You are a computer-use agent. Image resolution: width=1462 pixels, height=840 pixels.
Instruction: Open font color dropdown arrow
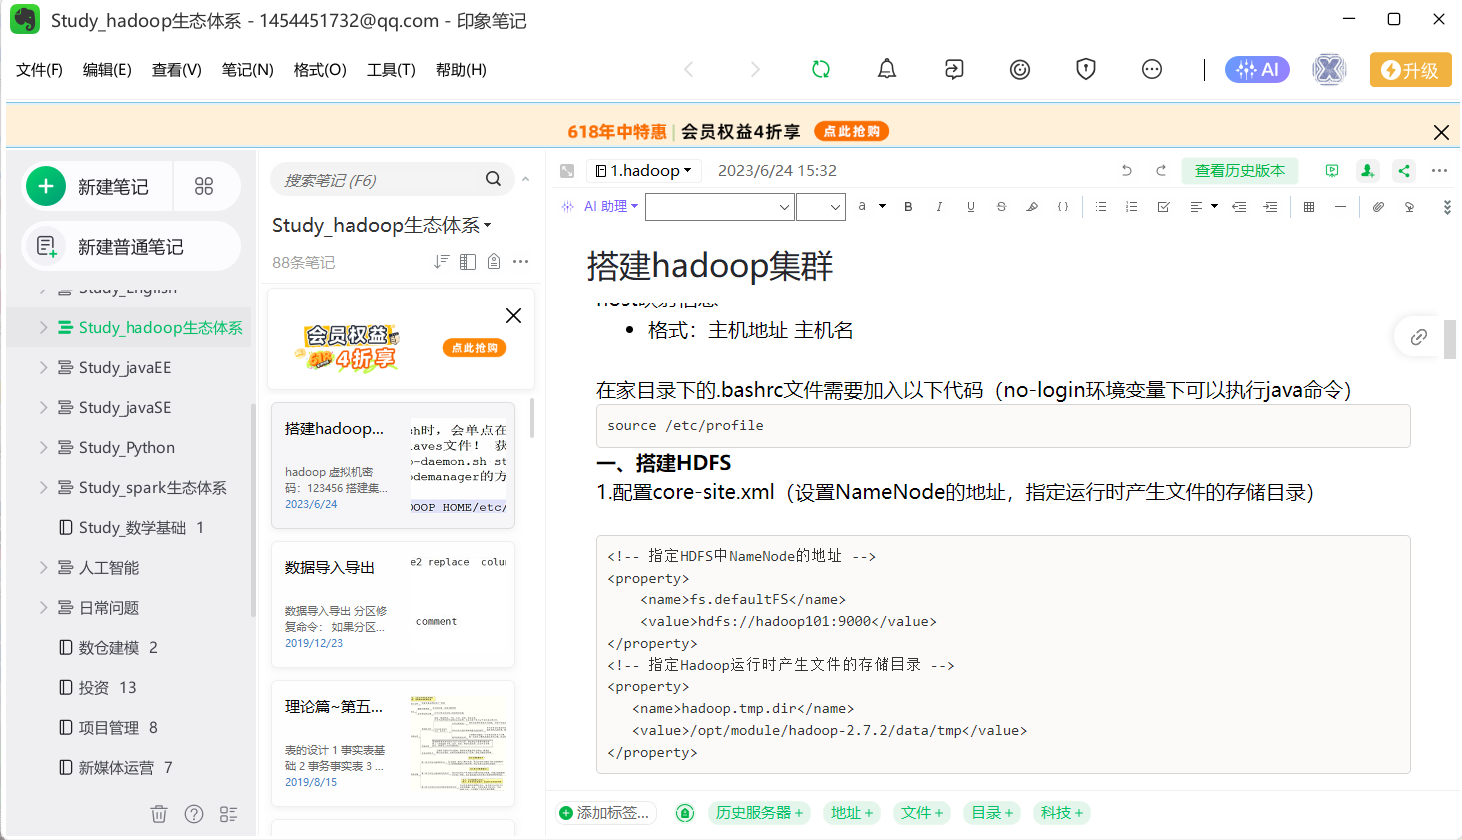click(x=882, y=206)
